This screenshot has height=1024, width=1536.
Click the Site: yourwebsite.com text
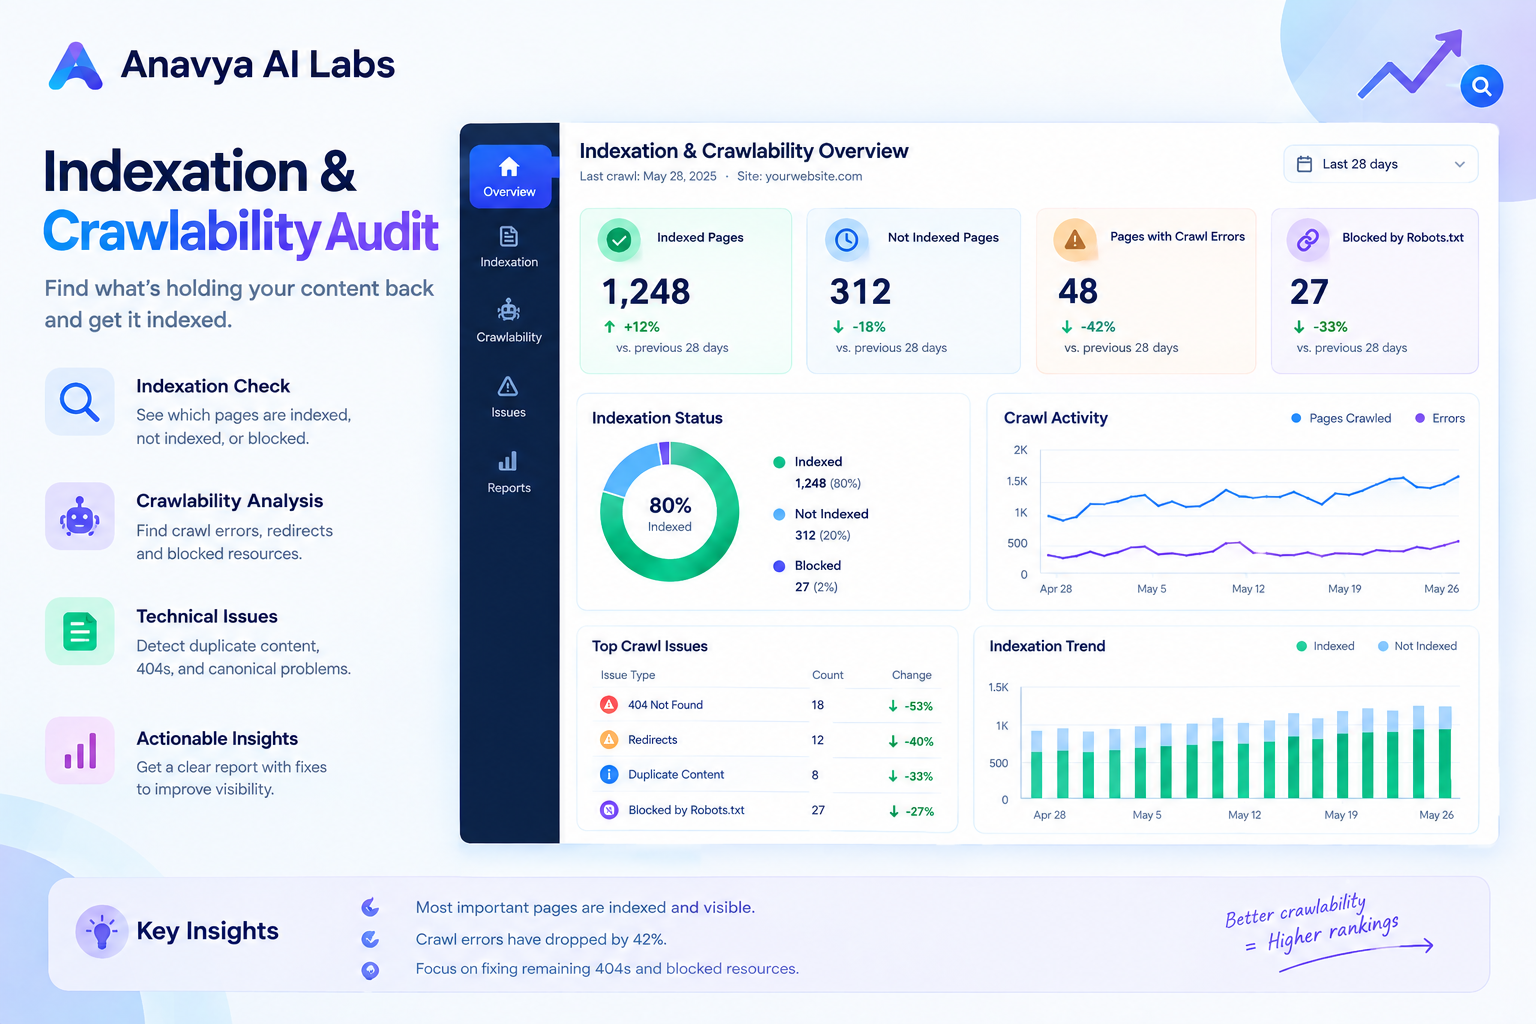(x=799, y=176)
